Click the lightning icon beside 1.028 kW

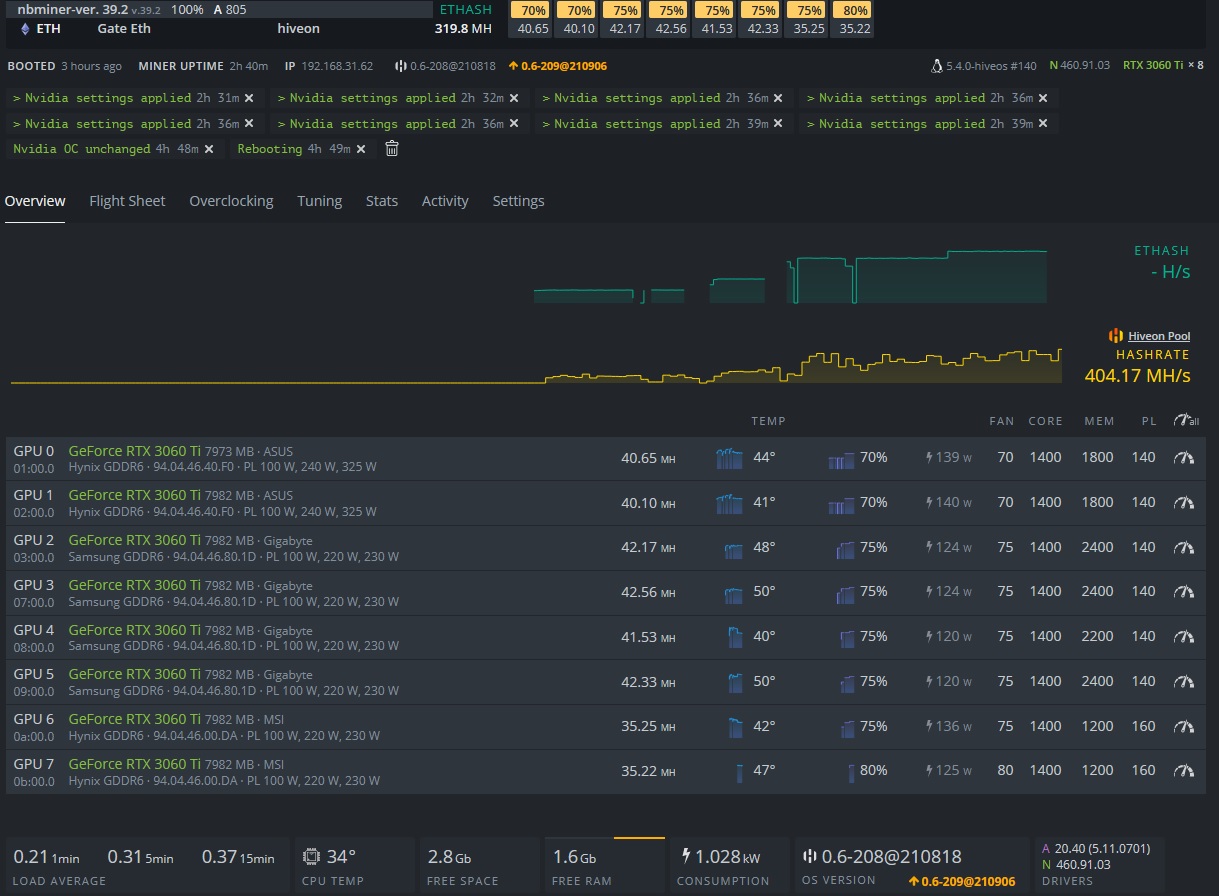tap(686, 856)
